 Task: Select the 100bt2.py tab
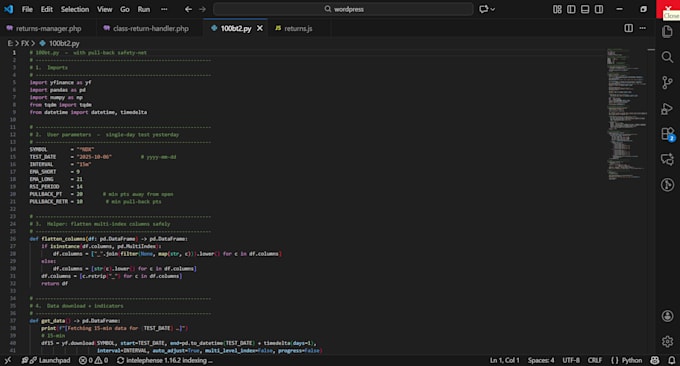point(235,28)
